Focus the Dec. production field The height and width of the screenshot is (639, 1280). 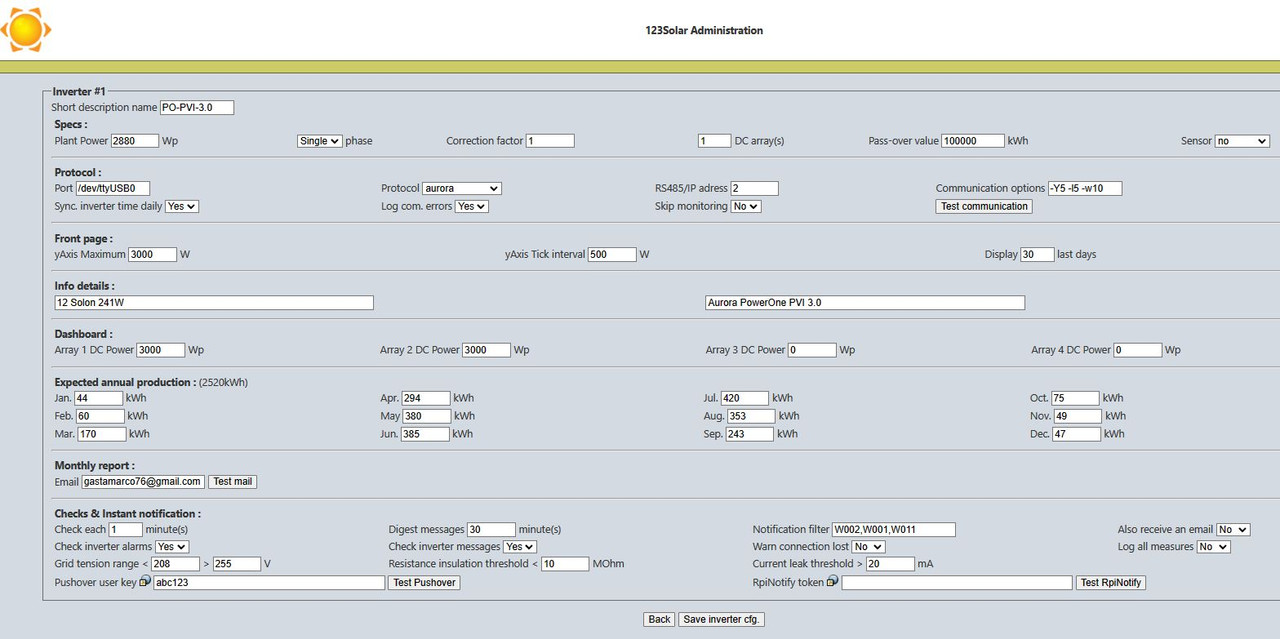click(1077, 434)
